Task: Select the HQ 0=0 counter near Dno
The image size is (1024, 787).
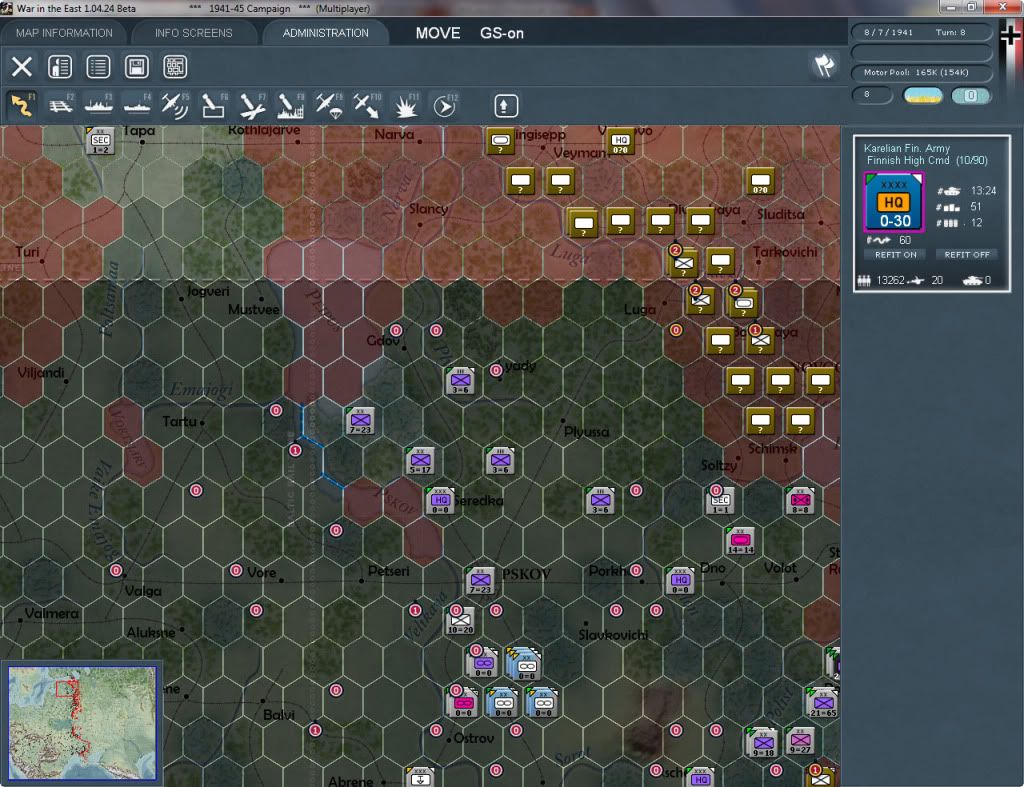Action: tap(680, 581)
